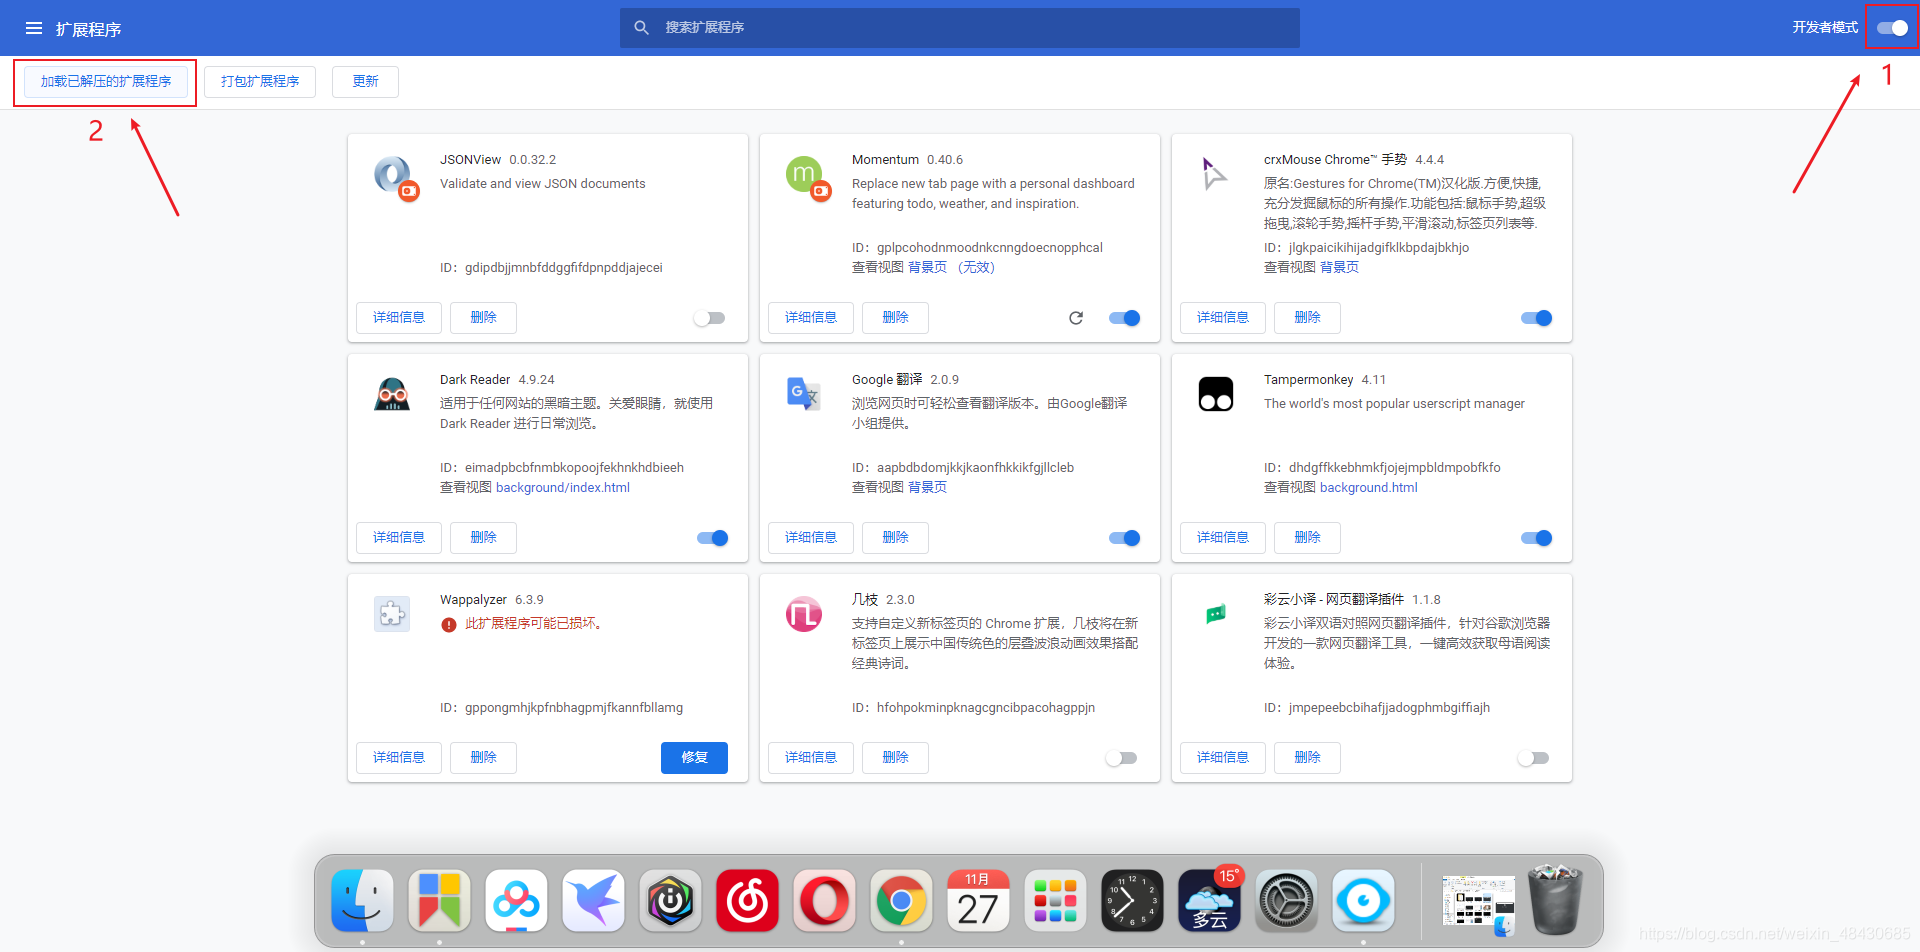Delete the Google 翻译 extension

895,537
